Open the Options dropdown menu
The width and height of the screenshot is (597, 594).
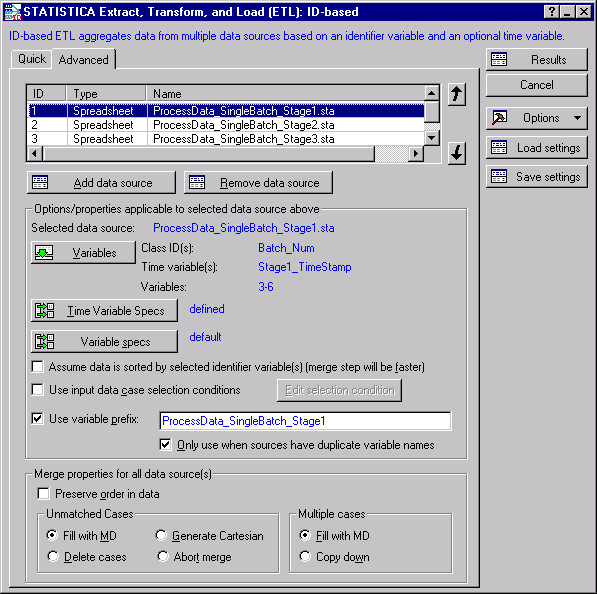pyautogui.click(x=536, y=118)
